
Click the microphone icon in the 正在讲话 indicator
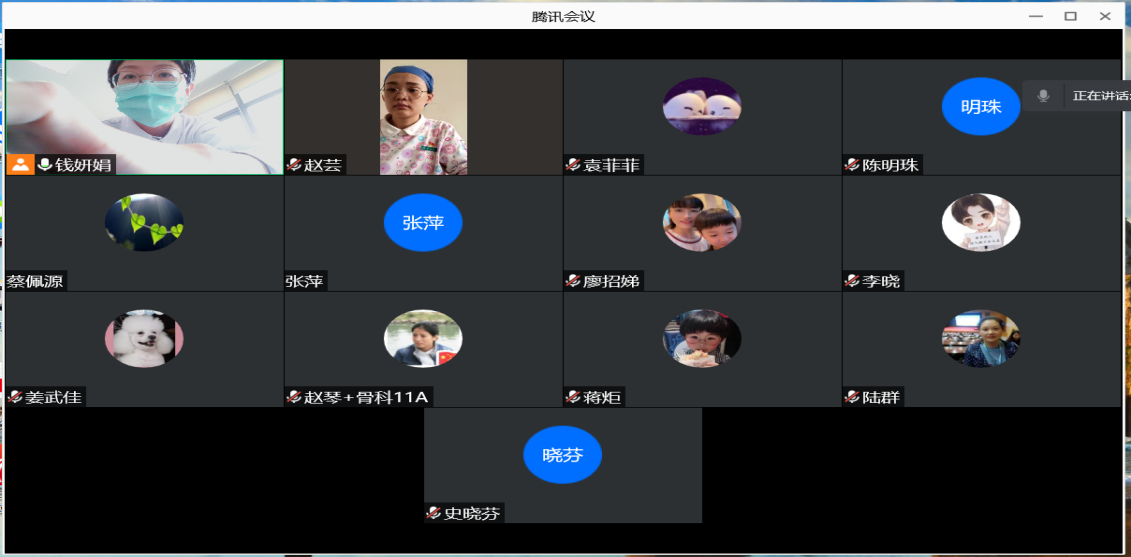[x=1043, y=96]
